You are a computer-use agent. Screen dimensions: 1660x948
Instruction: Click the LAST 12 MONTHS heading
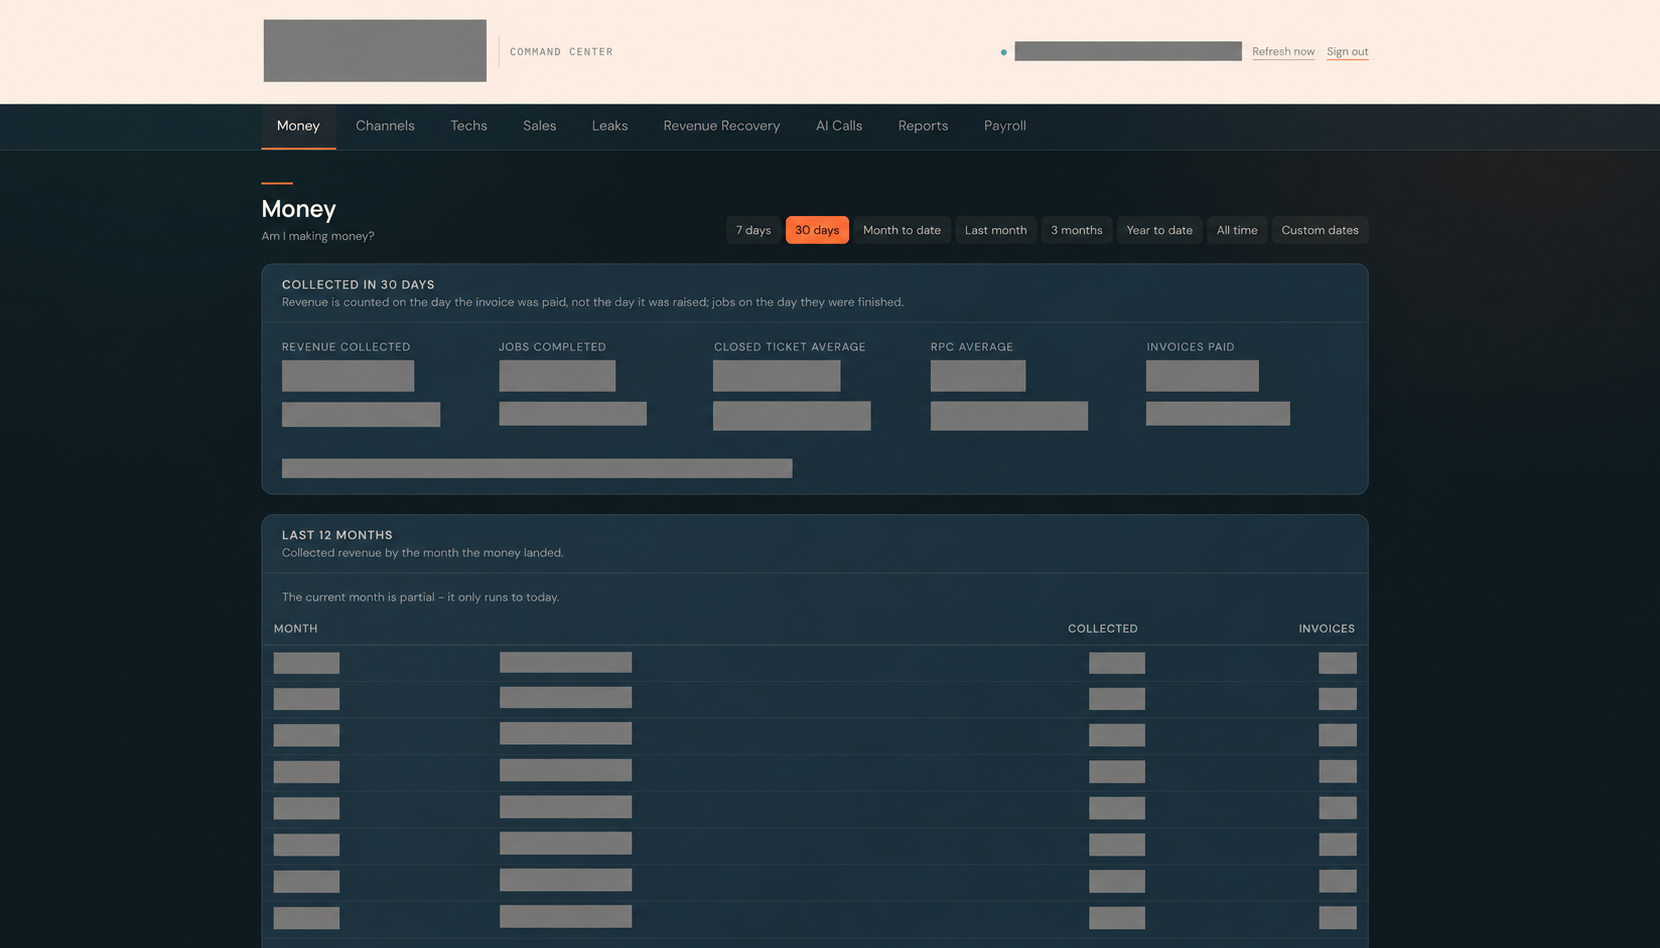pos(337,535)
